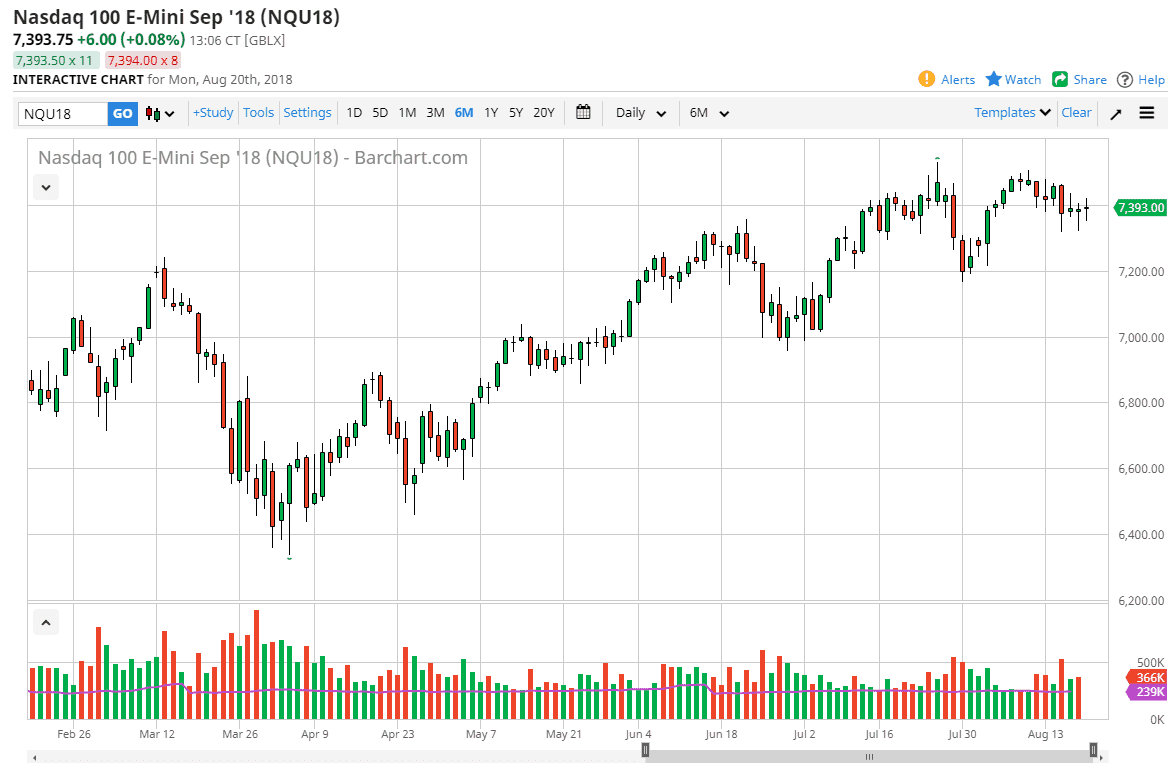Open the candlestick chart type selector
The image size is (1174, 763).
pyautogui.click(x=160, y=113)
